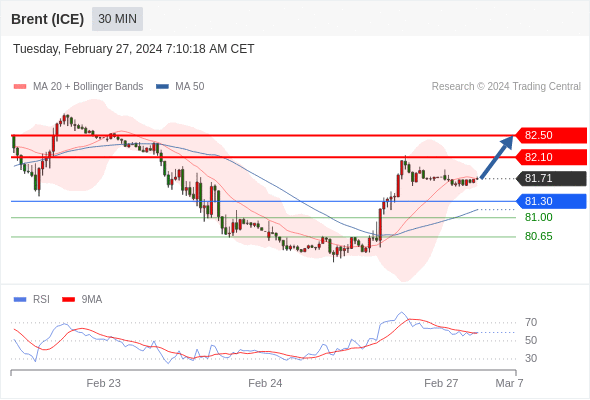This screenshot has height=400, width=590.
Task: Click the red 82.10 resistance price tag
Action: [551, 157]
